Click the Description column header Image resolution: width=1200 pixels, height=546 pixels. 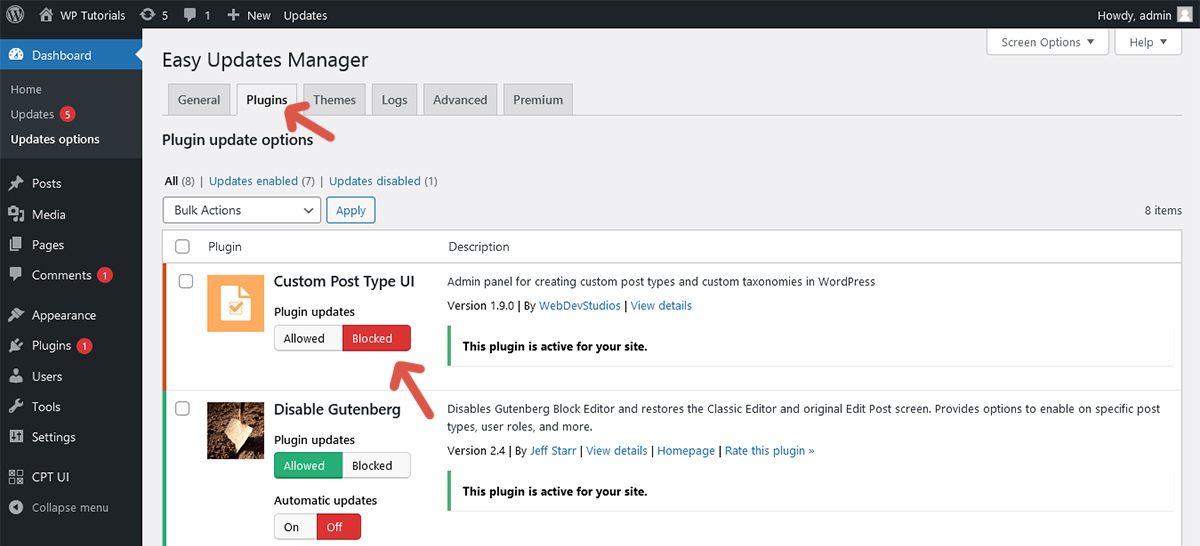tap(478, 246)
